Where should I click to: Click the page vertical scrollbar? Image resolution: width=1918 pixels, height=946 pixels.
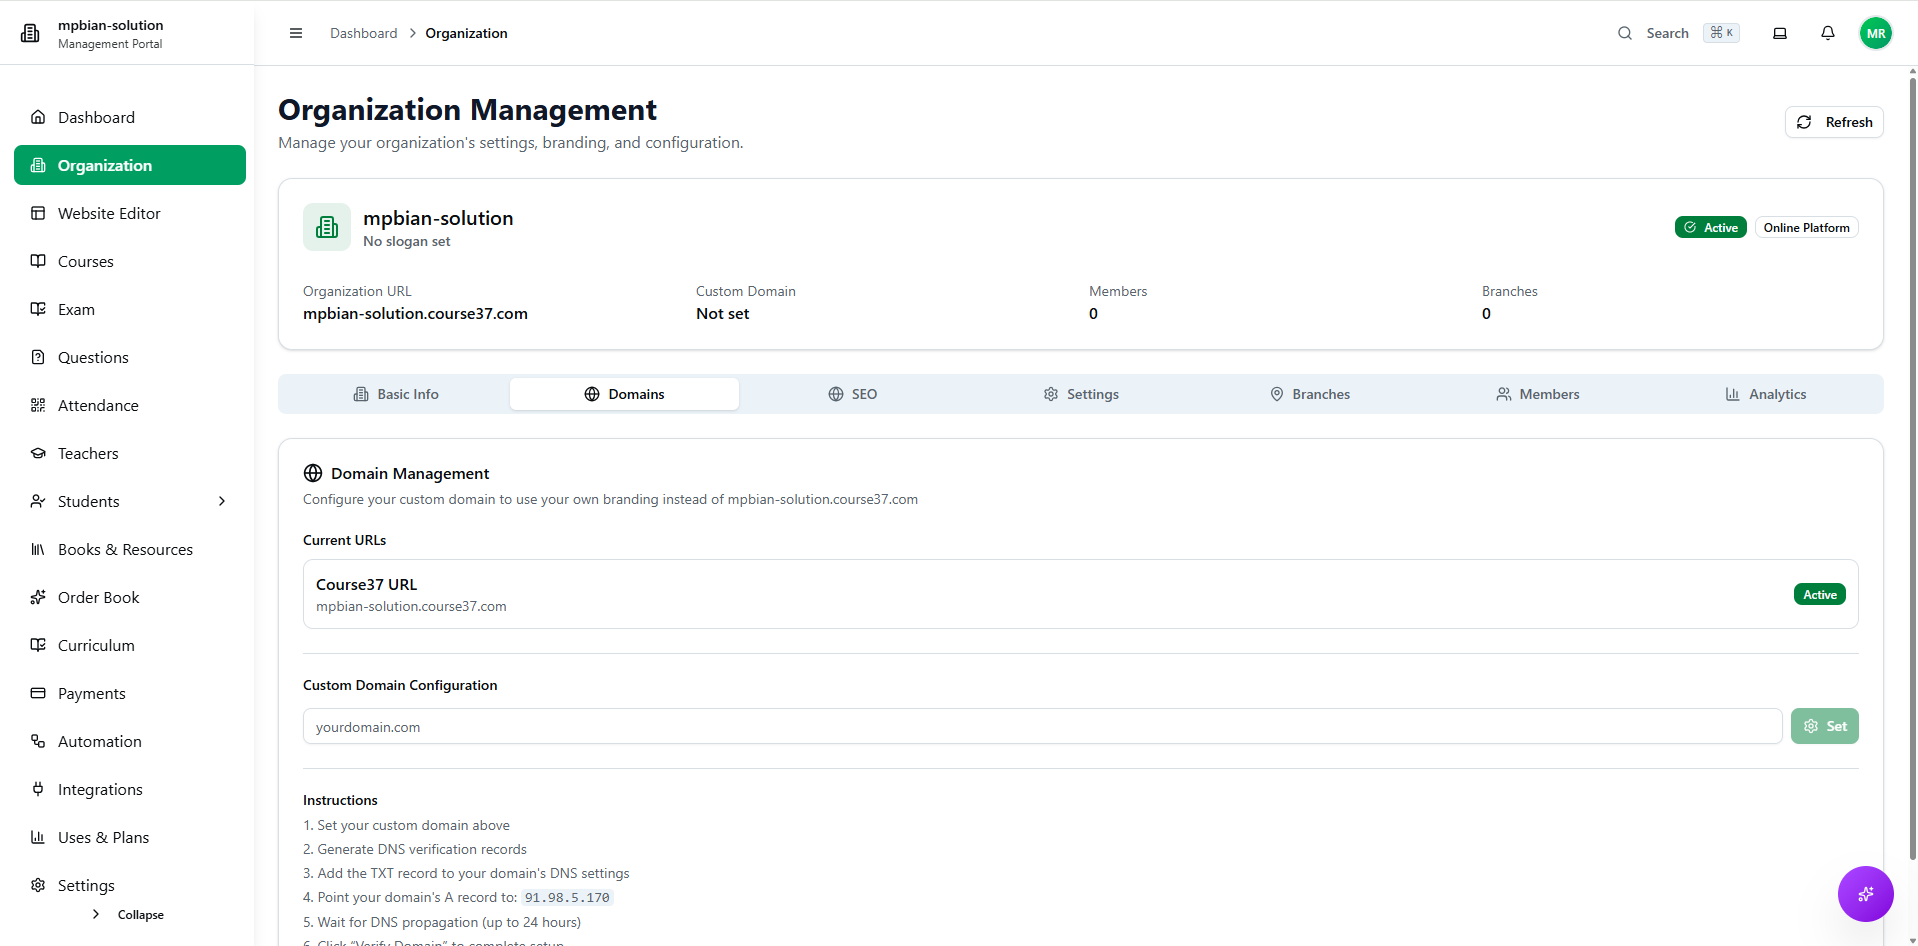point(1912,460)
